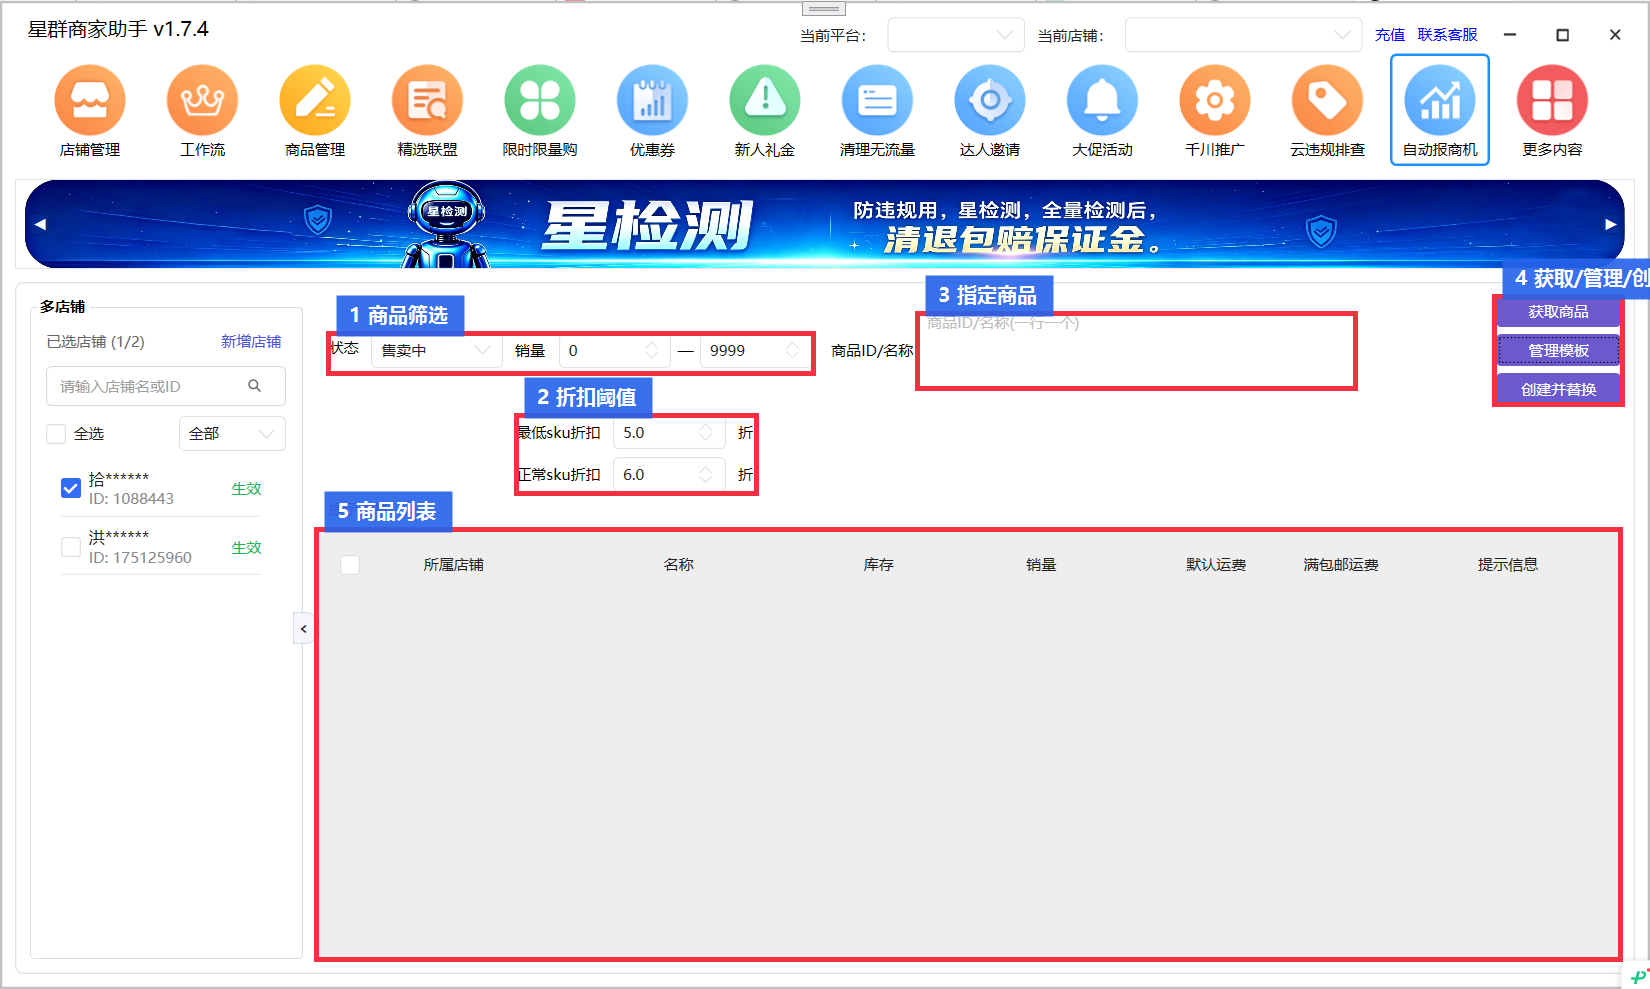1650x989 pixels.
Task: Open the 联系客服 customer service link
Action: [1447, 35]
